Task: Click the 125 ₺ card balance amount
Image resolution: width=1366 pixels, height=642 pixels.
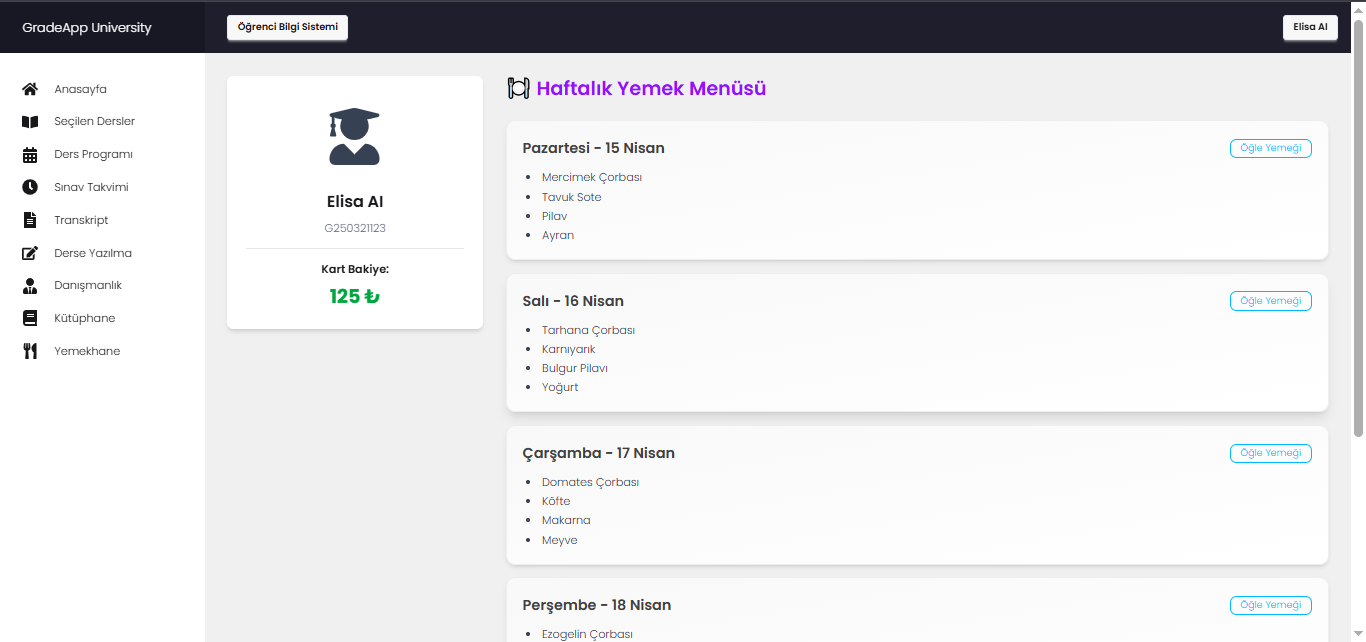Action: coord(354,297)
